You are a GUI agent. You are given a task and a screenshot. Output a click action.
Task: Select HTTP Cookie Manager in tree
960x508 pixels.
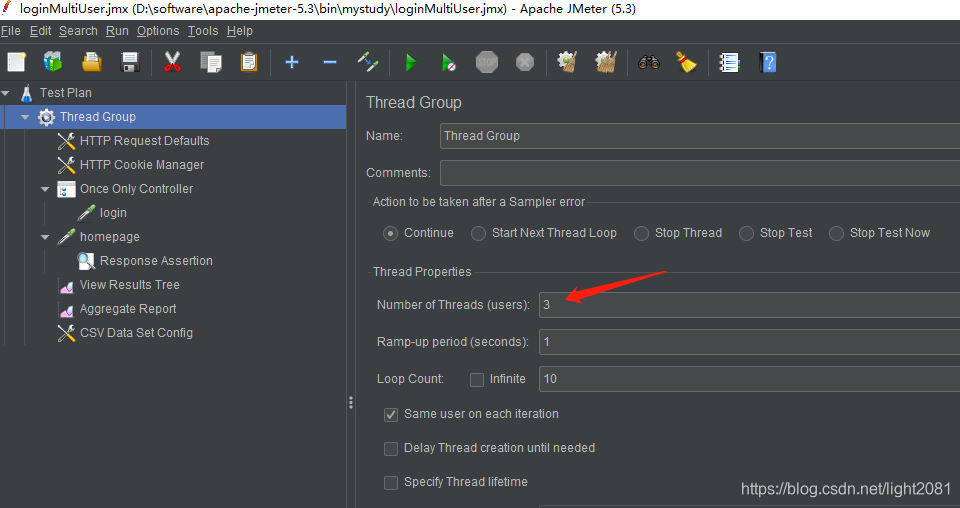(142, 165)
